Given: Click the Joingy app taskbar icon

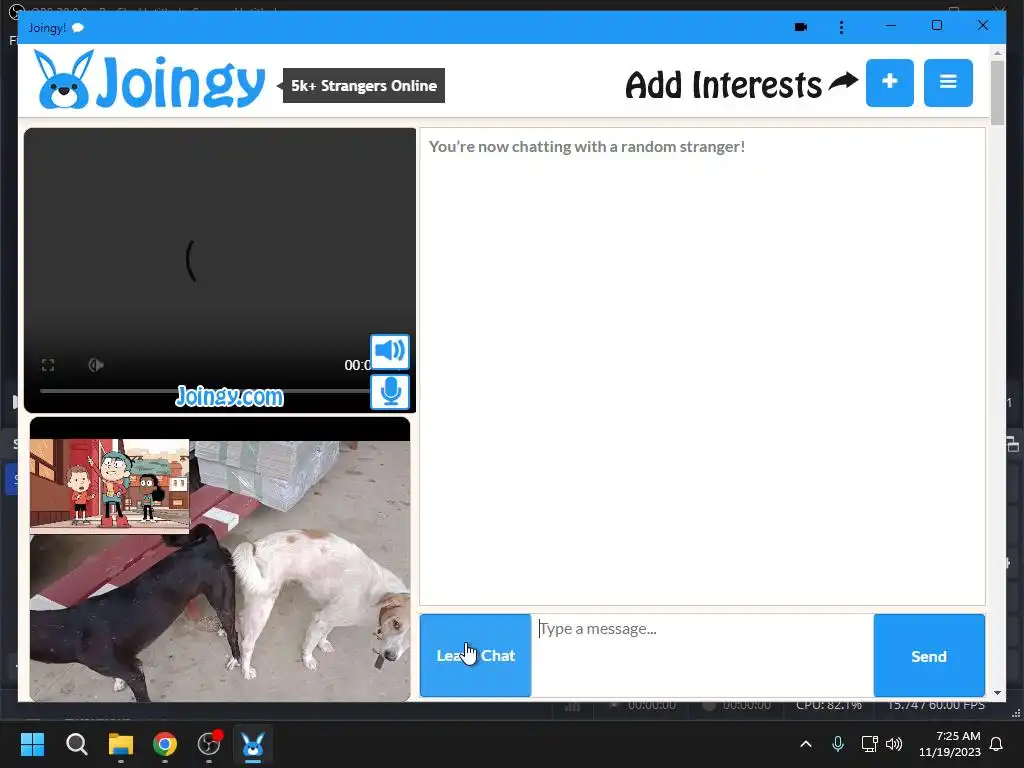Looking at the screenshot, I should (x=253, y=744).
